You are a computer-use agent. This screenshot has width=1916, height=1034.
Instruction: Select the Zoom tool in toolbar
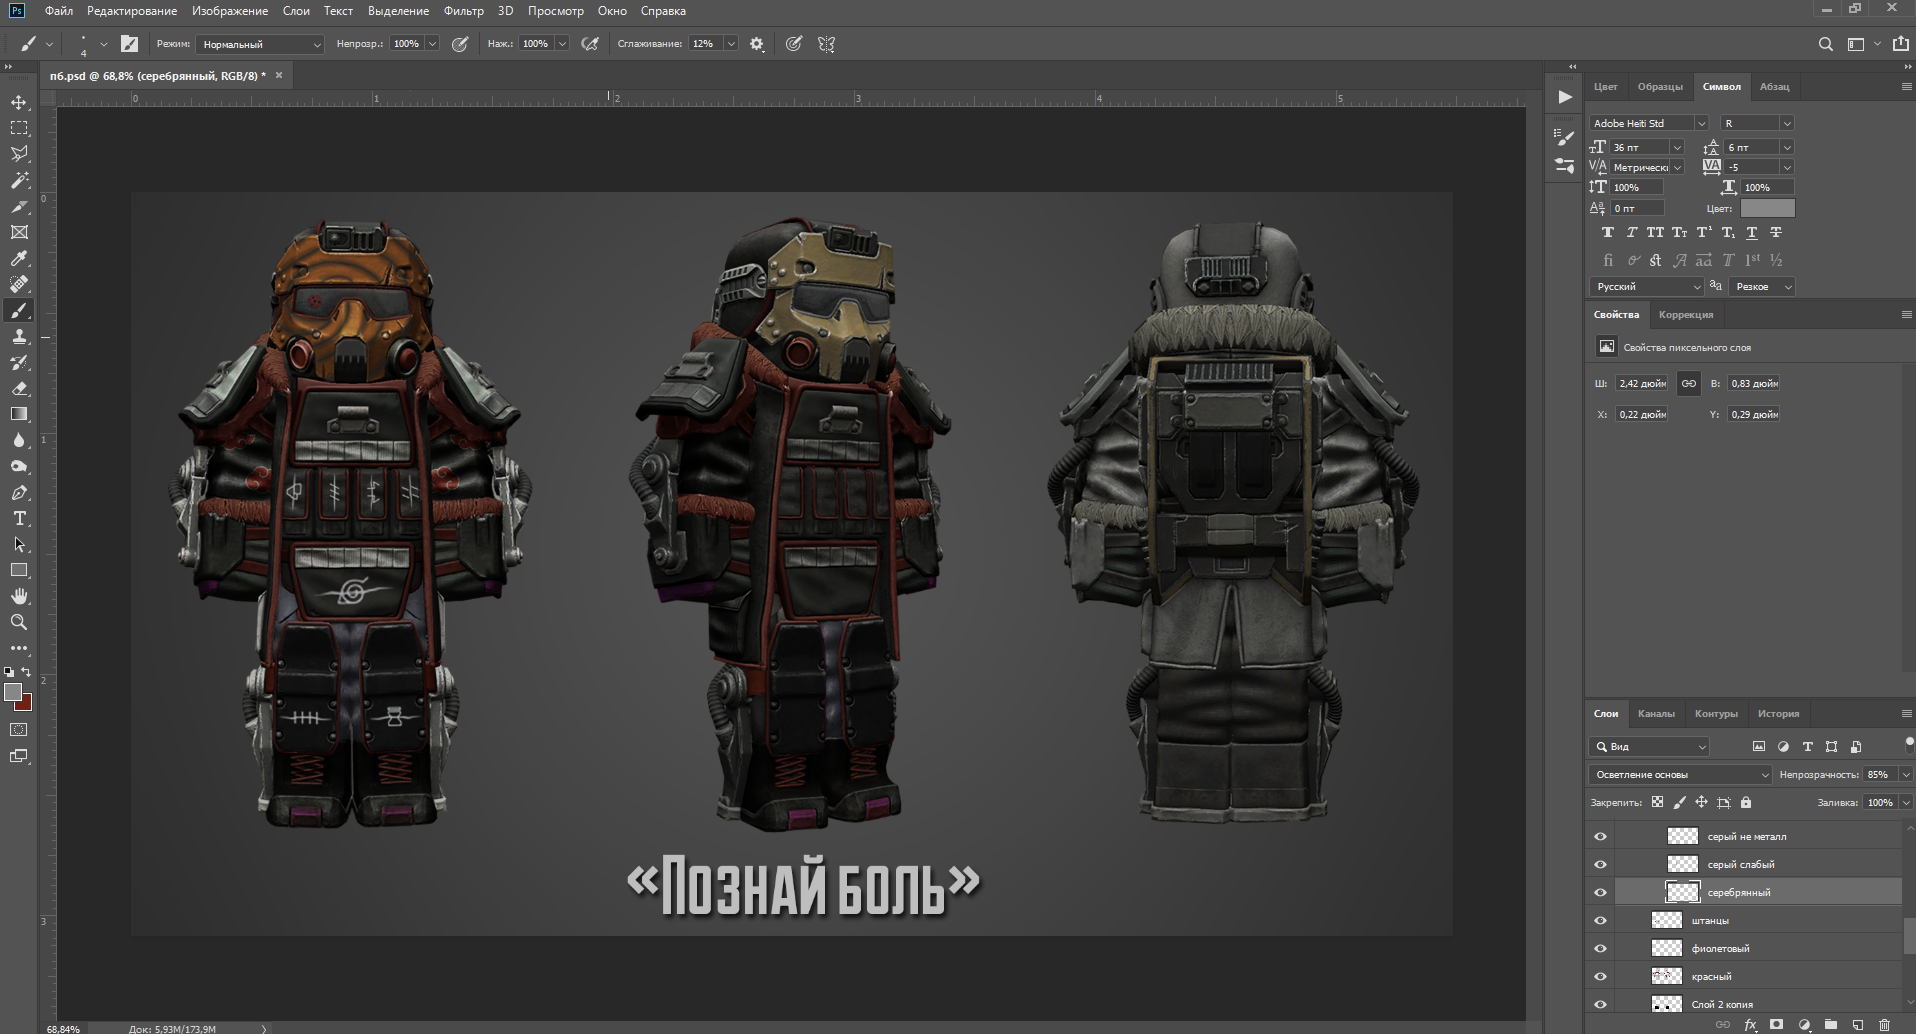[19, 622]
